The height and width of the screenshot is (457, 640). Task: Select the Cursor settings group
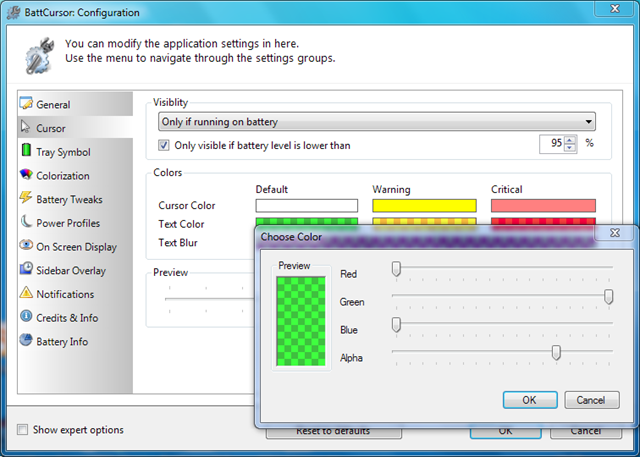pyautogui.click(x=76, y=128)
